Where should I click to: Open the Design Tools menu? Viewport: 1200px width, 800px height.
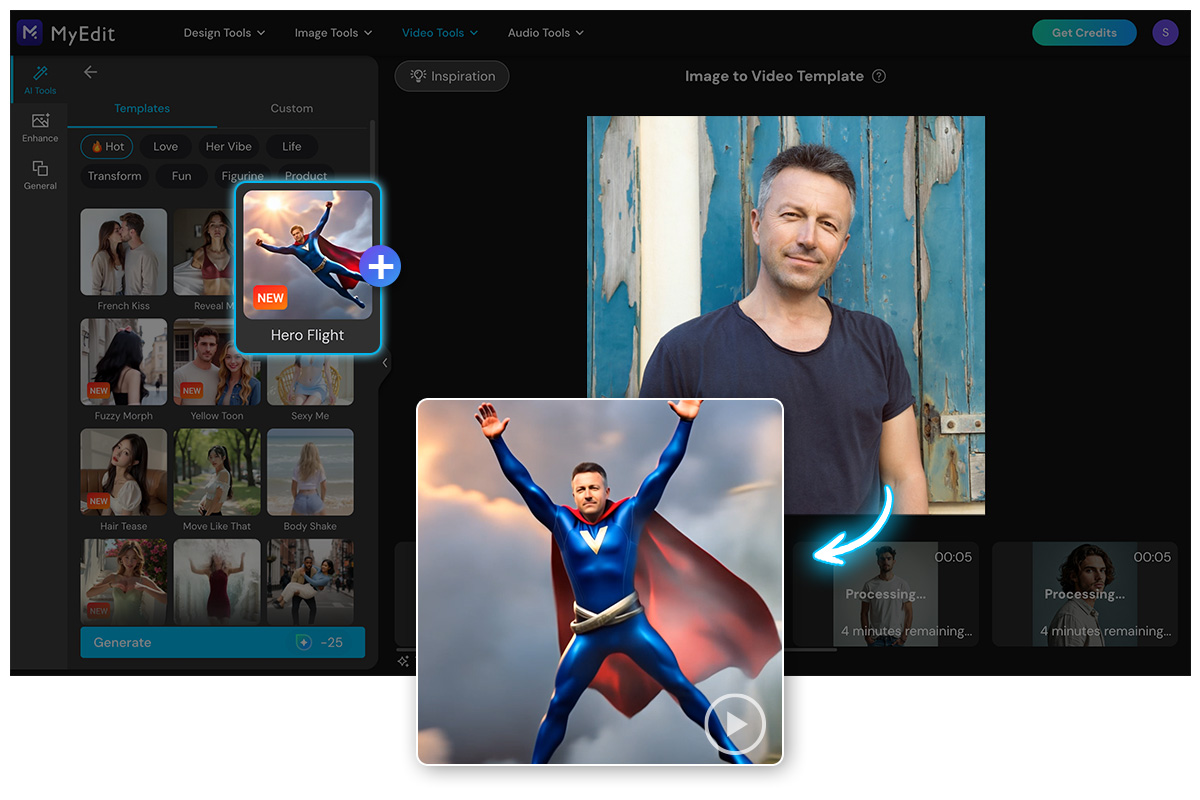pyautogui.click(x=223, y=32)
